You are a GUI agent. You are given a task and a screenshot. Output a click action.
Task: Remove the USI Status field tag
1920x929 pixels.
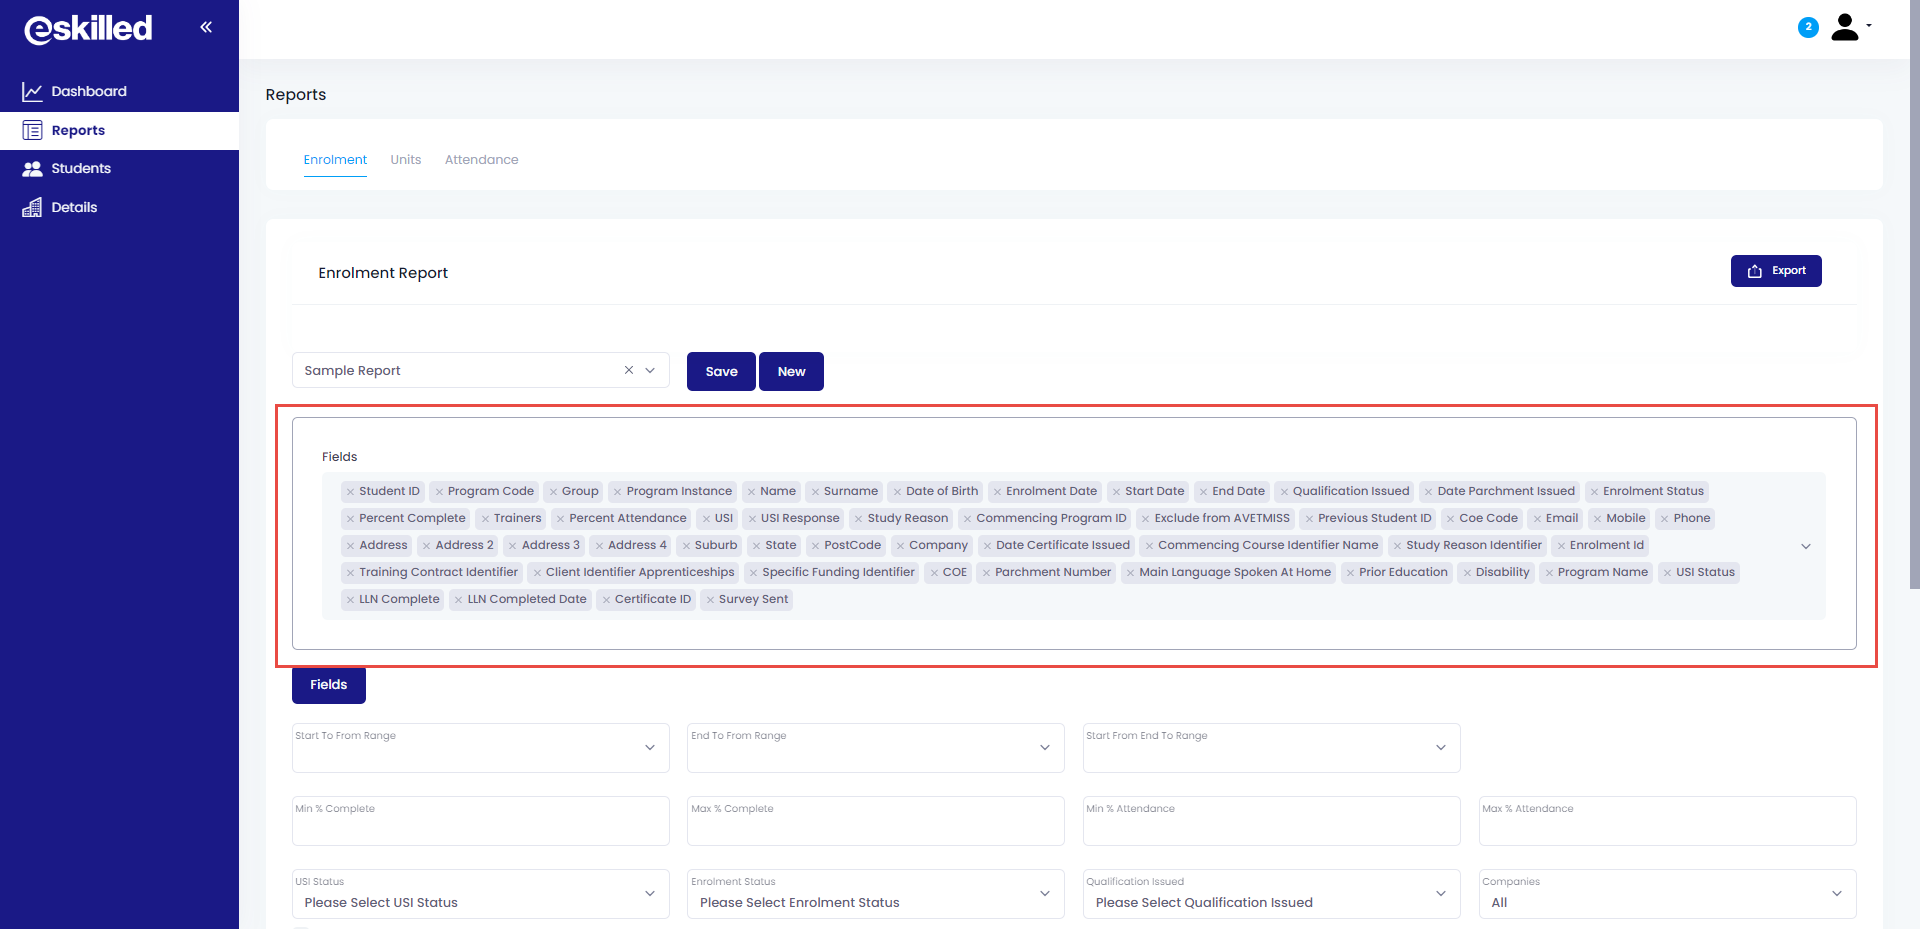pyautogui.click(x=1667, y=573)
